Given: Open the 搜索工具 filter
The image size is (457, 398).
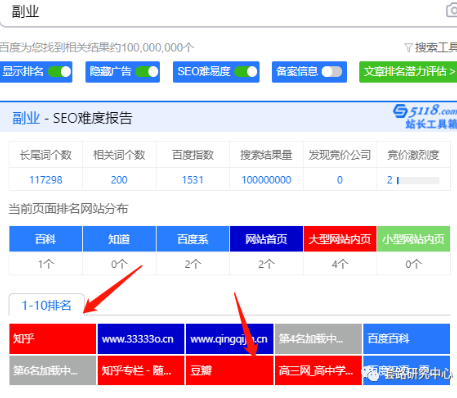Looking at the screenshot, I should coord(430,48).
